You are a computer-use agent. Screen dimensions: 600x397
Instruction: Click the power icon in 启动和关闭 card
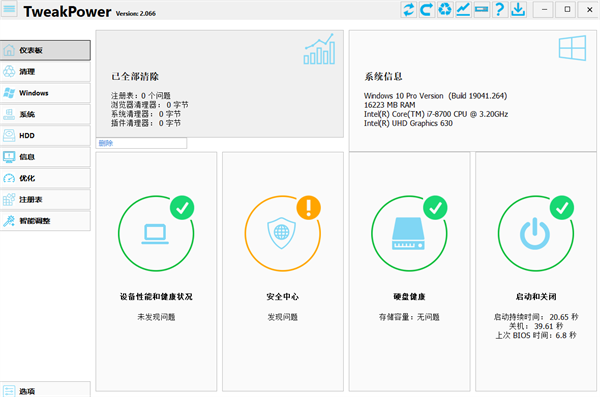tap(535, 234)
